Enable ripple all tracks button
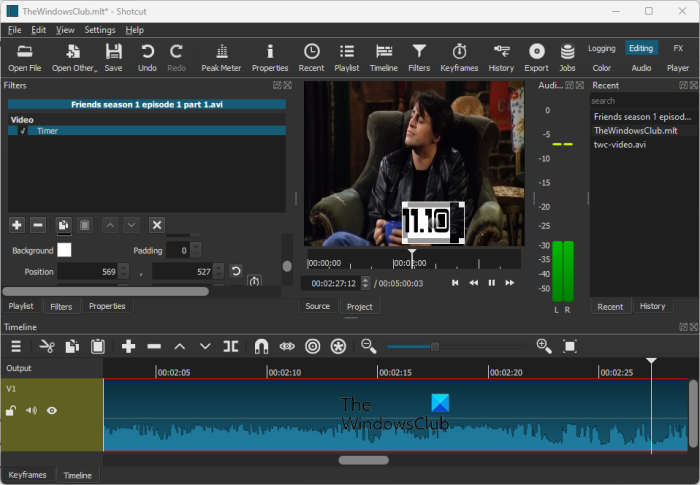 tap(339, 346)
